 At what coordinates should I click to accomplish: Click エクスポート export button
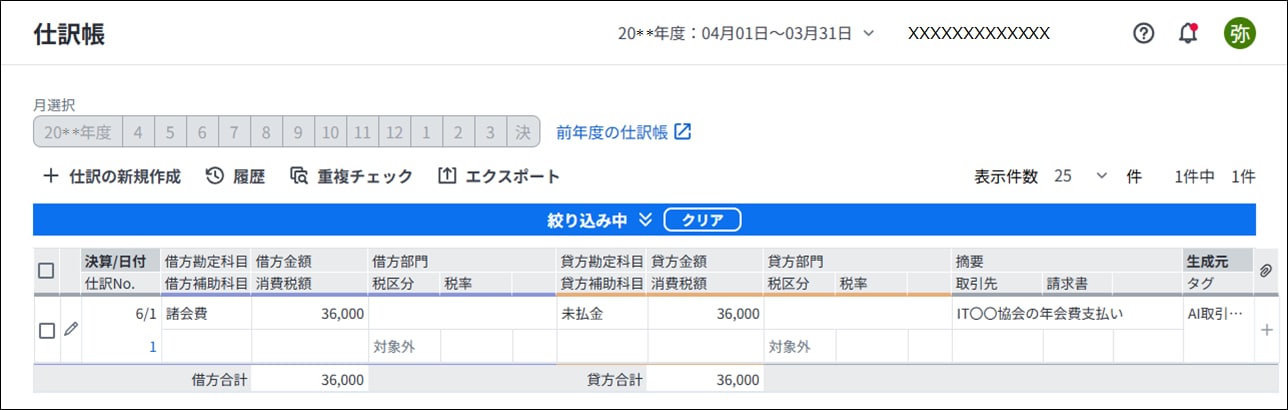click(499, 176)
